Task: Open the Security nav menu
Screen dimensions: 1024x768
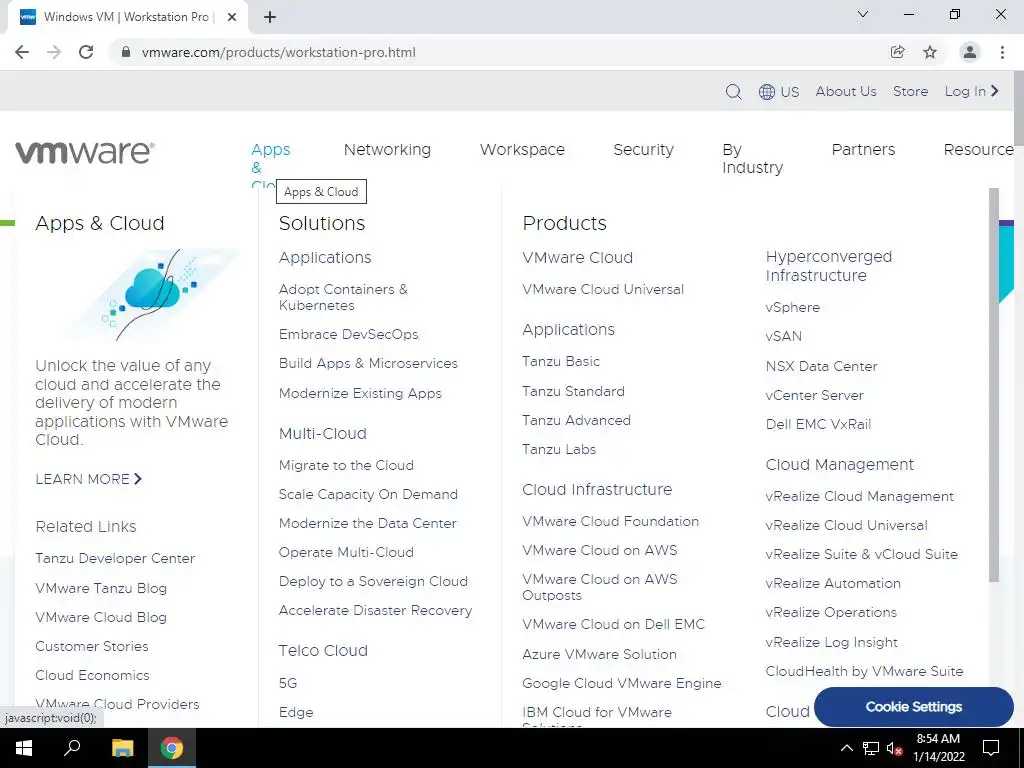Action: 643,150
